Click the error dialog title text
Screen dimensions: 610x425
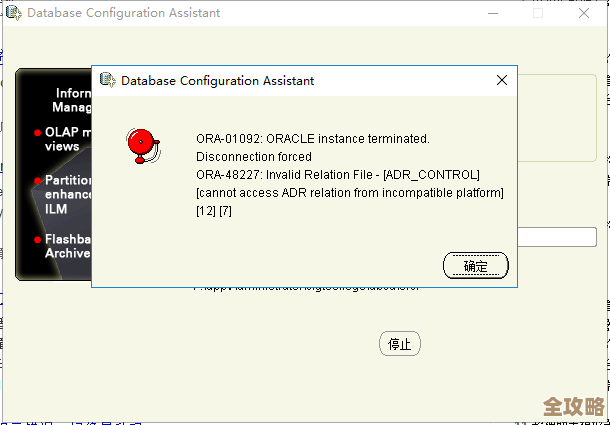(217, 81)
